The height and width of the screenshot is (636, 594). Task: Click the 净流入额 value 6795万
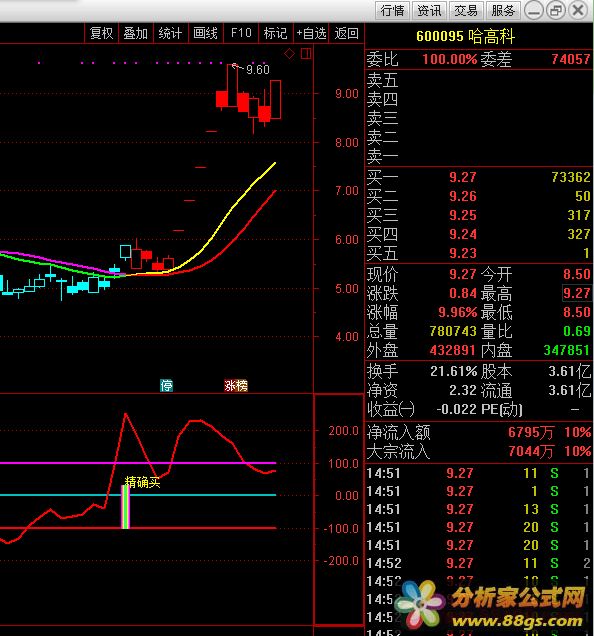[531, 432]
